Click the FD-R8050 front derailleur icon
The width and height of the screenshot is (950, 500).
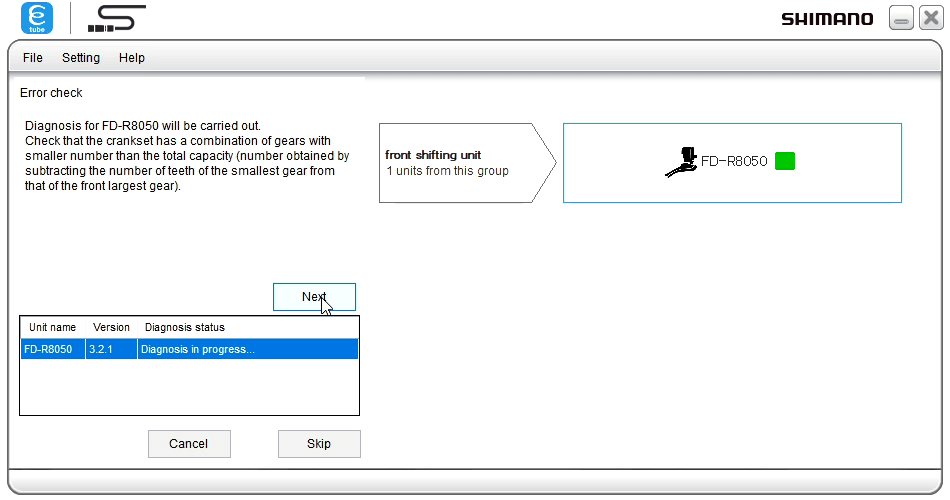click(681, 162)
